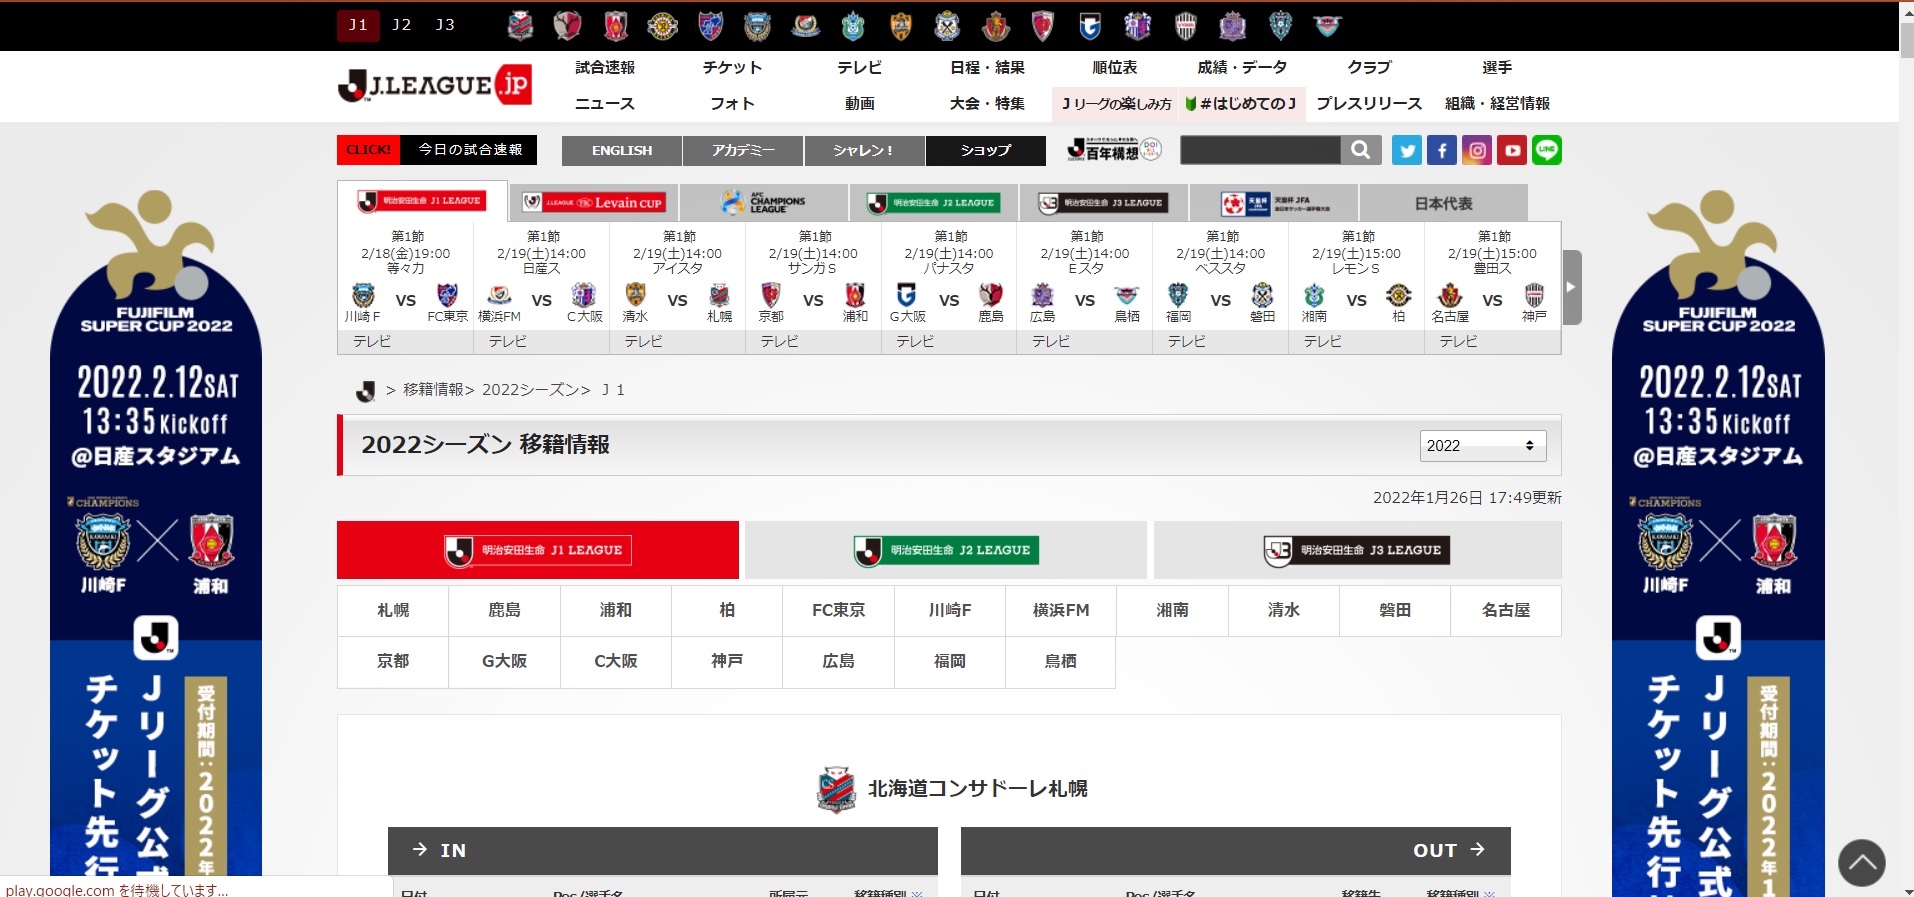Click the ENGLISH button
The image size is (1914, 897).
pyautogui.click(x=622, y=150)
